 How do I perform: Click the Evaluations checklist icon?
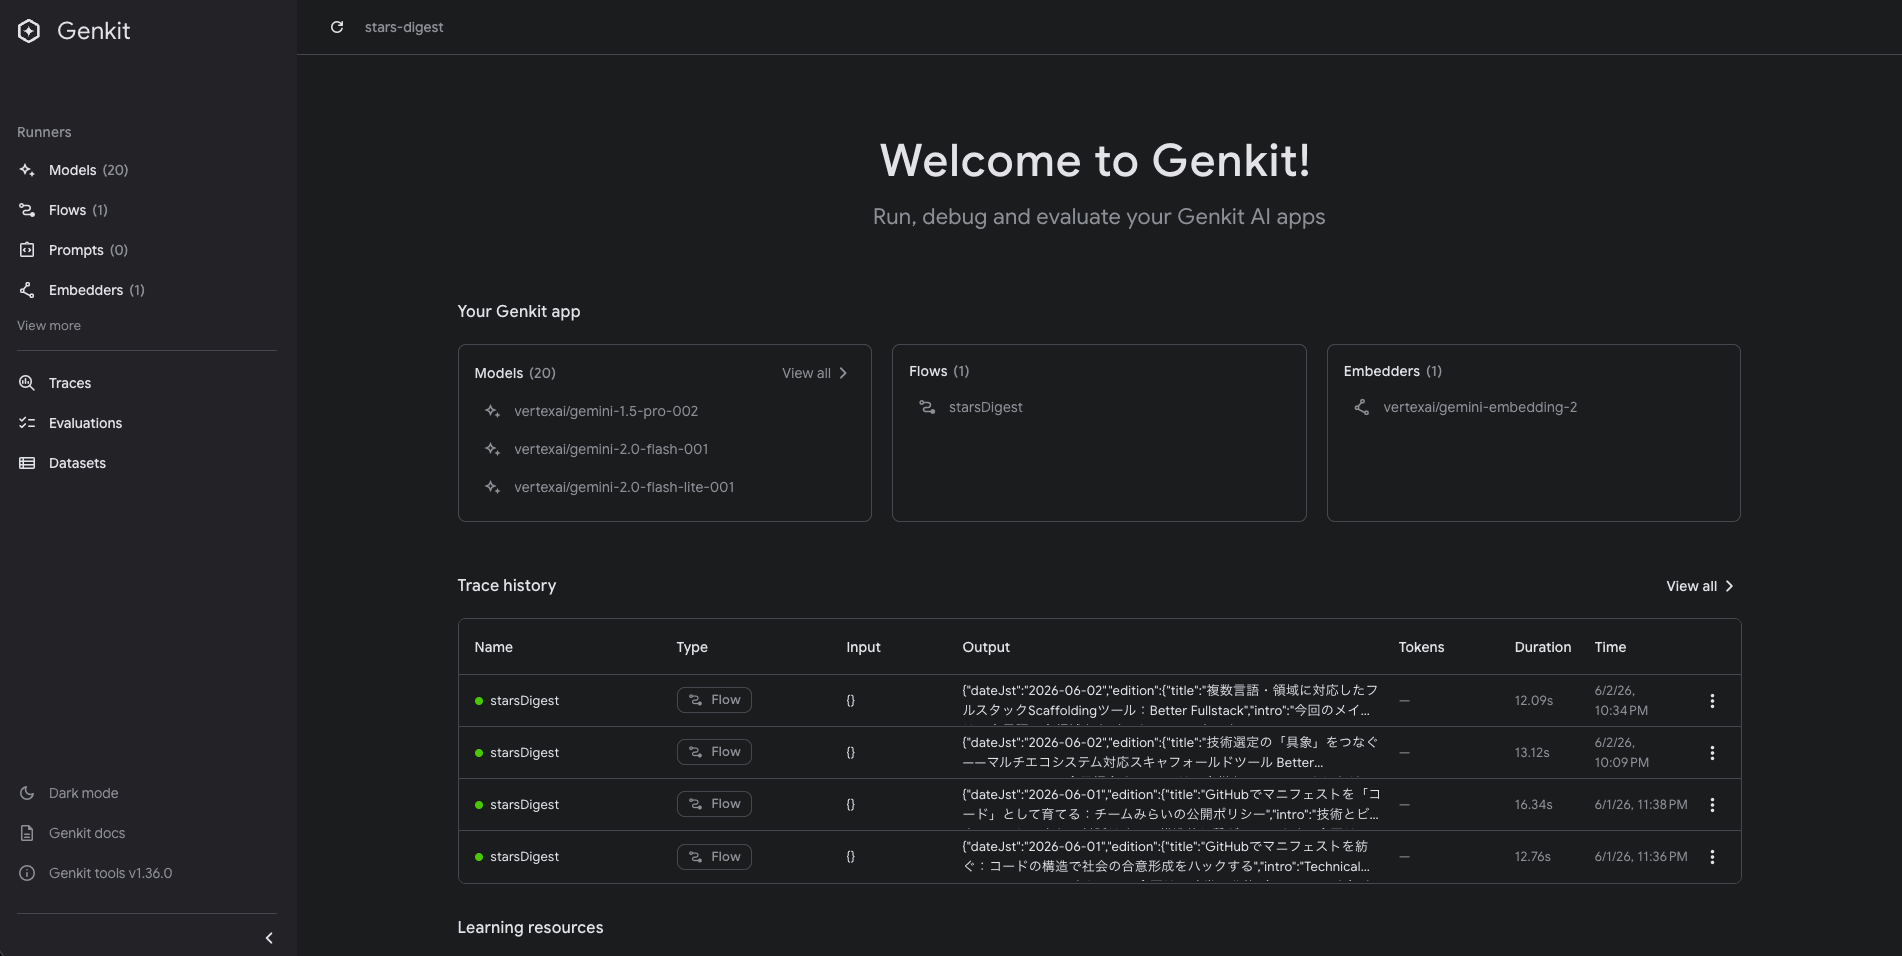coord(27,423)
